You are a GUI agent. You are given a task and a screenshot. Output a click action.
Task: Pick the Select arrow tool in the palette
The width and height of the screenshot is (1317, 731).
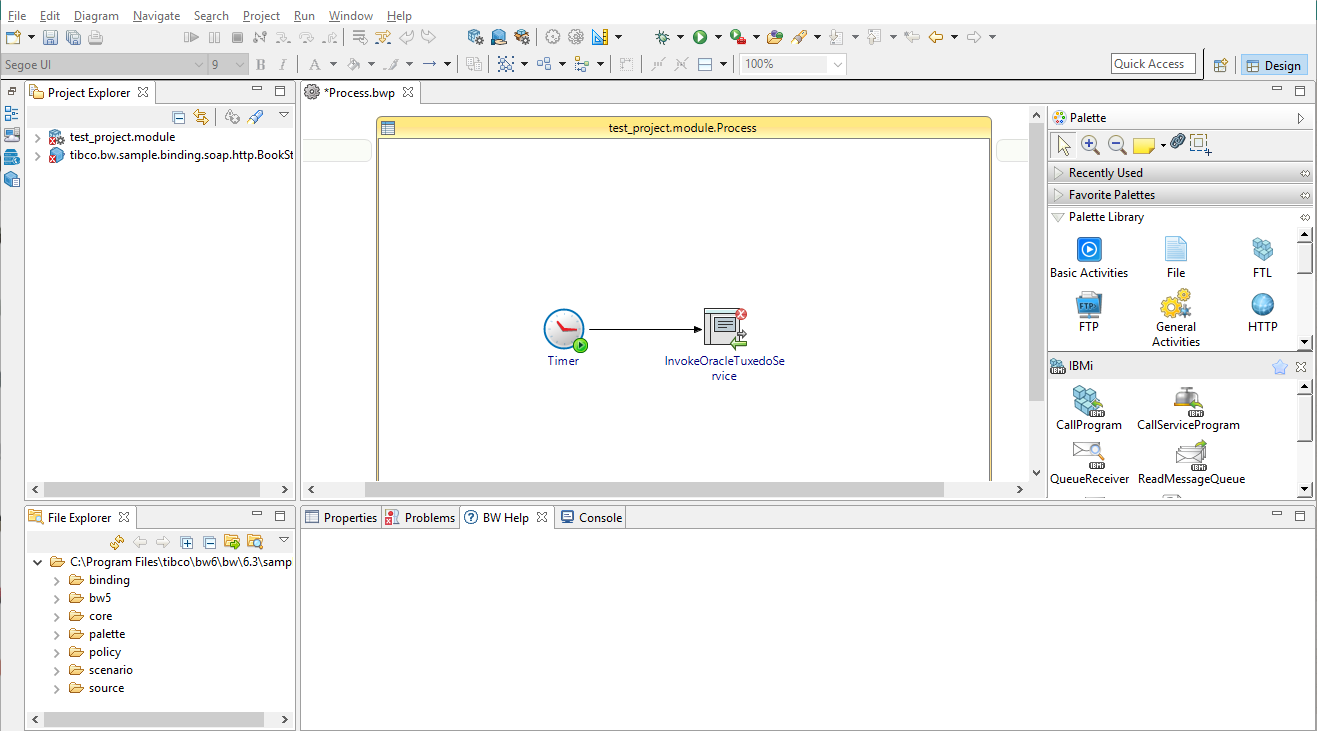click(1063, 145)
